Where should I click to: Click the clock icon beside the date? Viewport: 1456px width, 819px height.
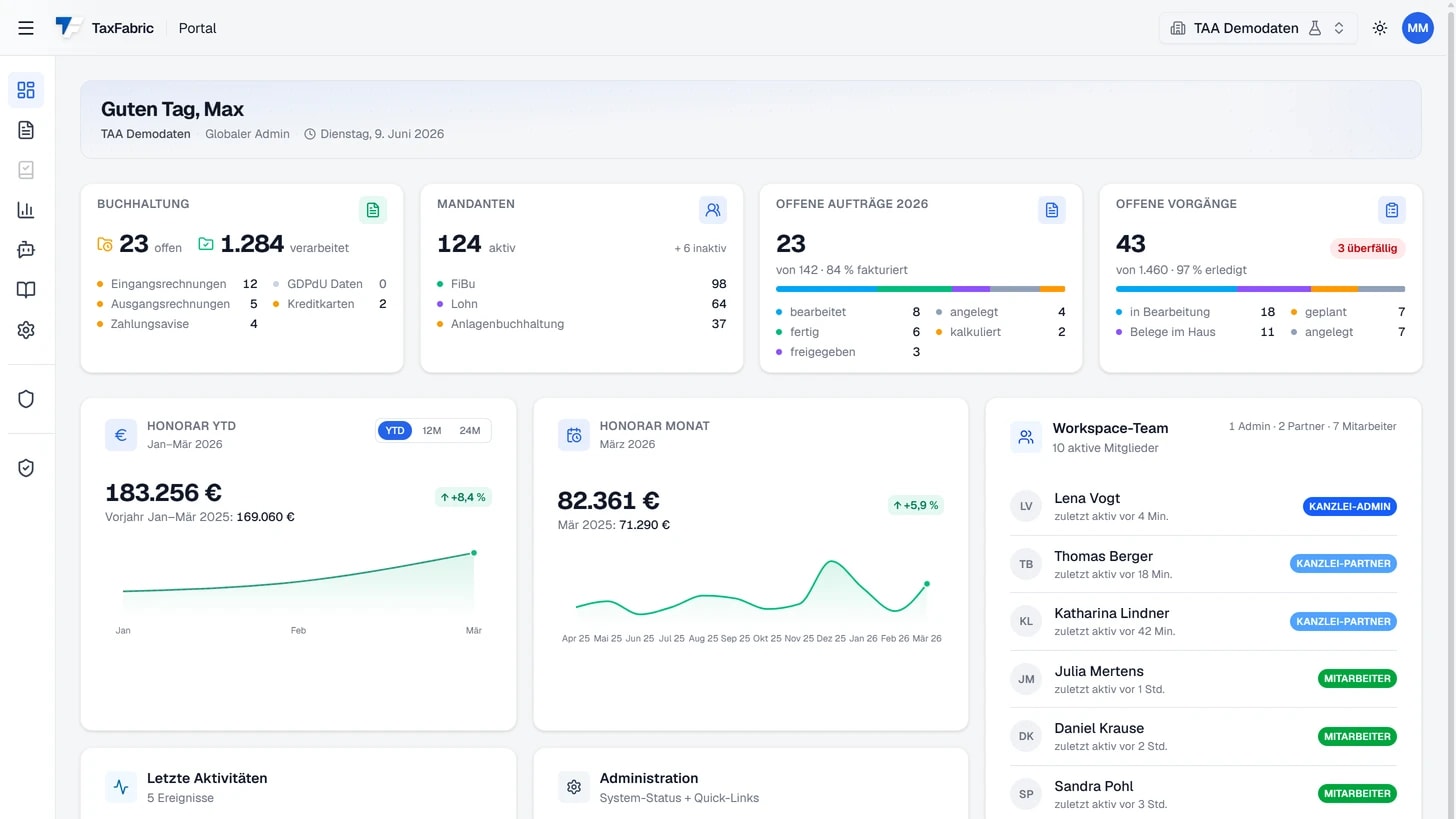click(310, 134)
